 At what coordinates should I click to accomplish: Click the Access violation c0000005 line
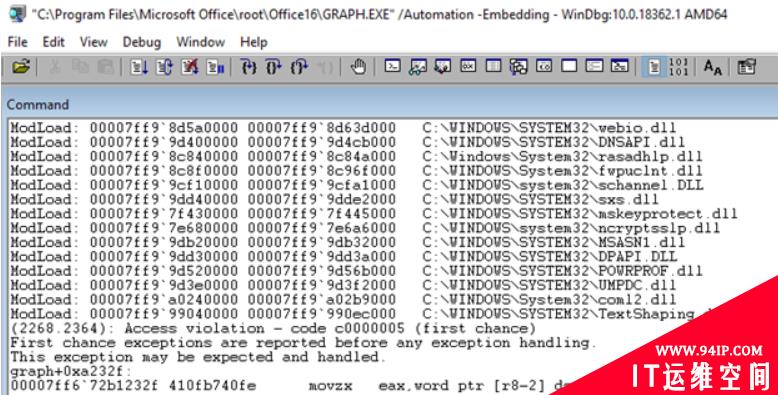(x=273, y=329)
